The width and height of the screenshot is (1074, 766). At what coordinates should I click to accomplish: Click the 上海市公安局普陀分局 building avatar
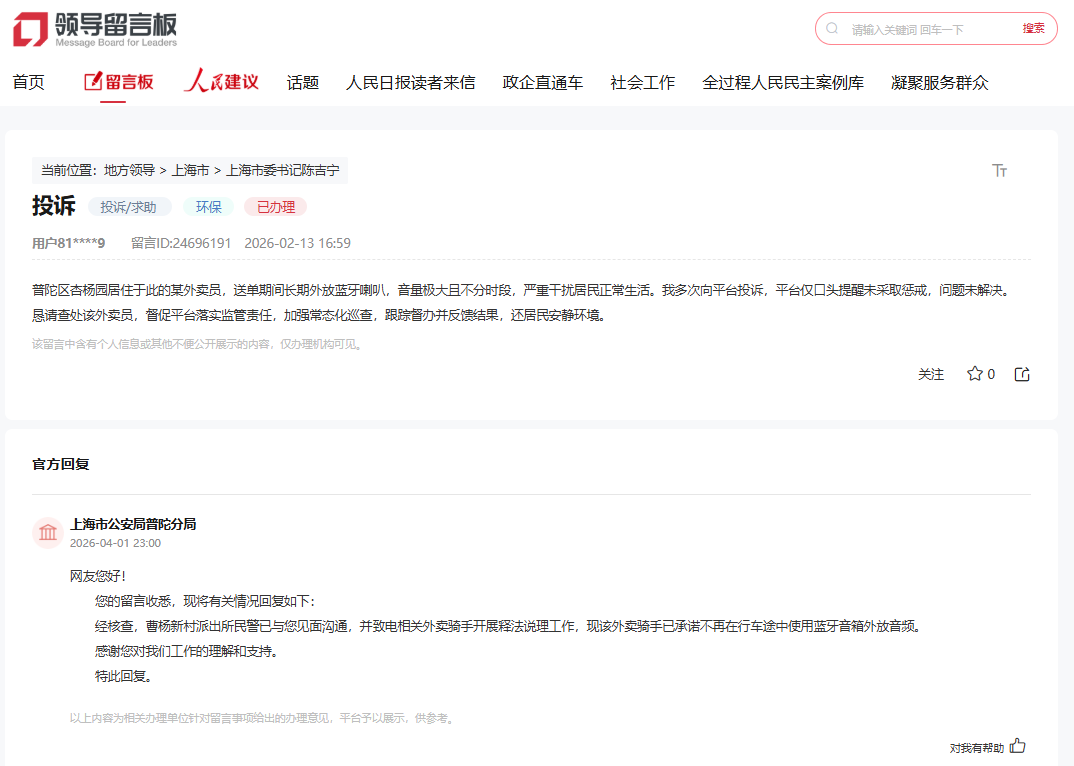[48, 532]
